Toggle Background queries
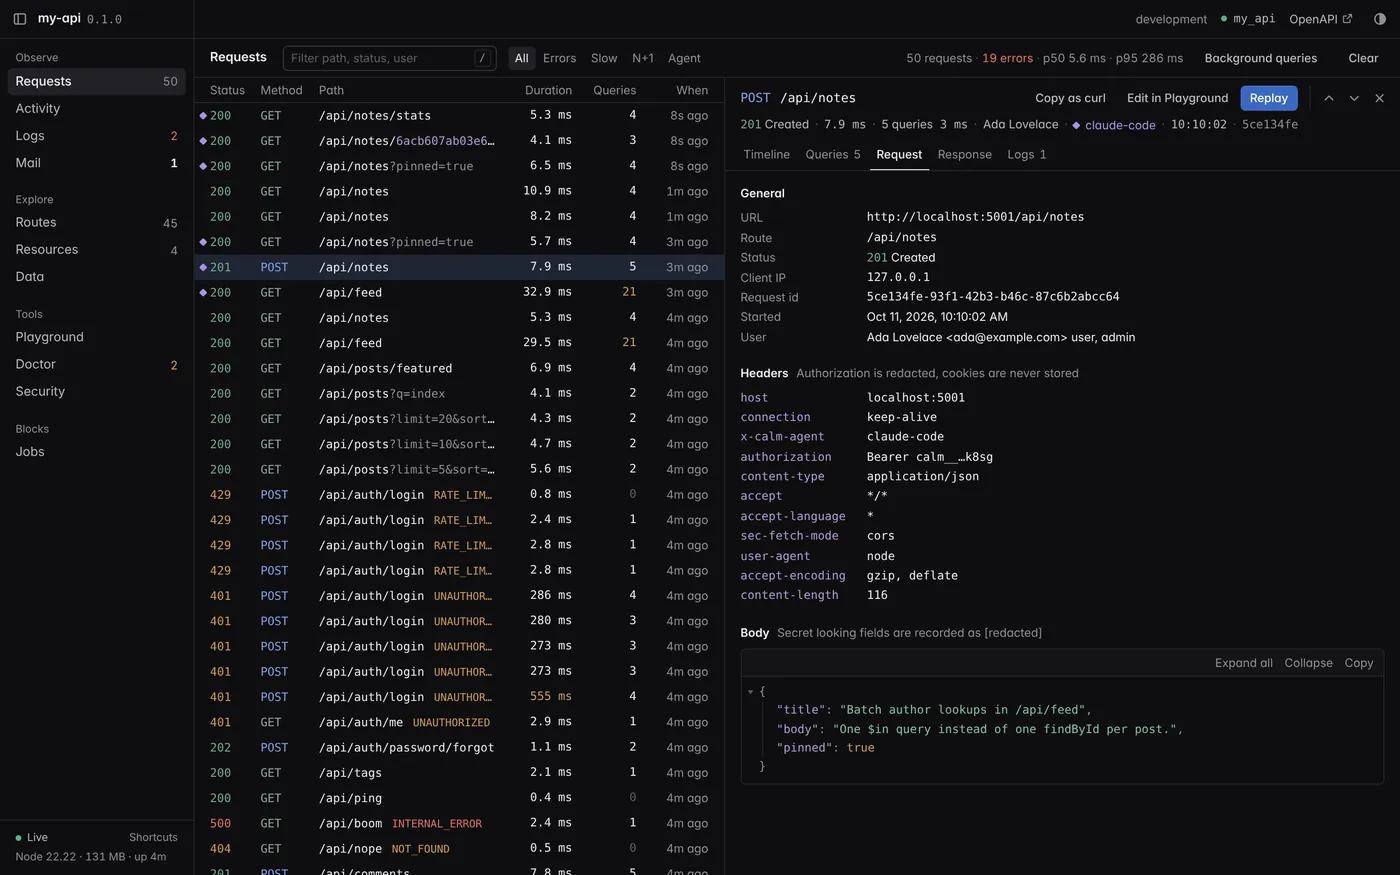 [1260, 58]
